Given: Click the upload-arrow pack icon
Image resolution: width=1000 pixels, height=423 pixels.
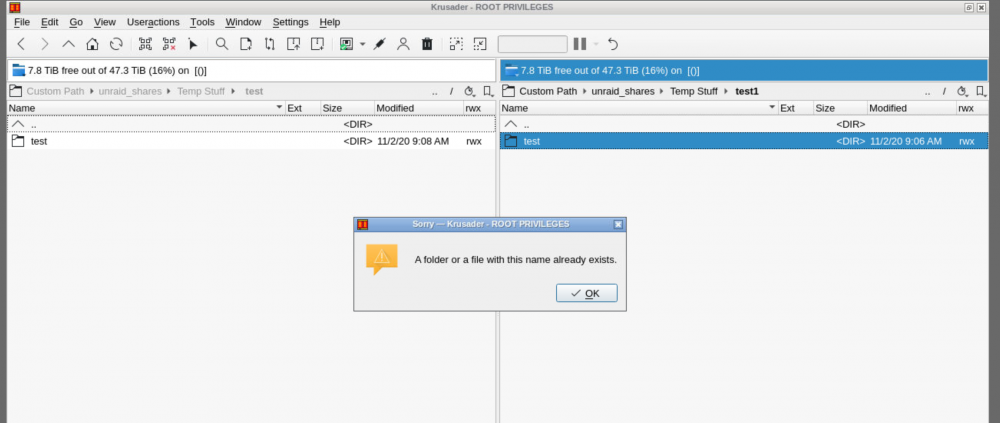Looking at the screenshot, I should coord(293,44).
